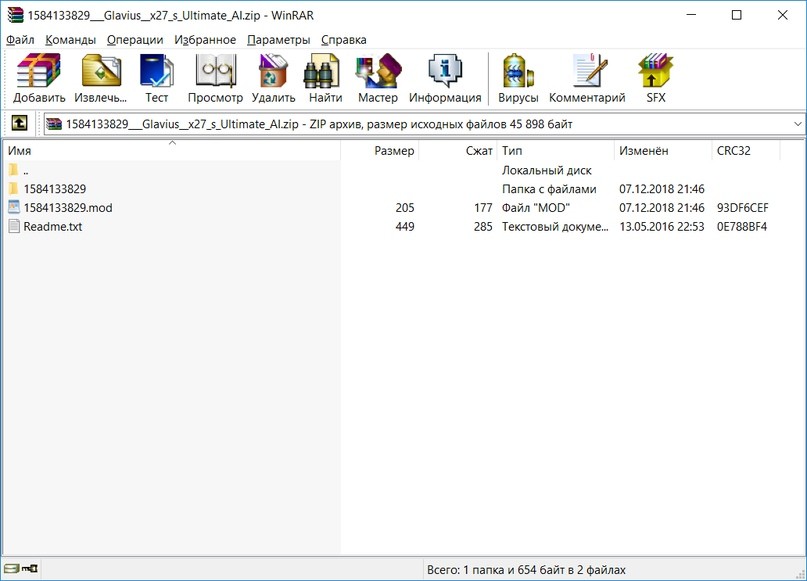The image size is (807, 581).
Task: Click the Извлечь (Extract) toolbar icon
Action: (101, 79)
